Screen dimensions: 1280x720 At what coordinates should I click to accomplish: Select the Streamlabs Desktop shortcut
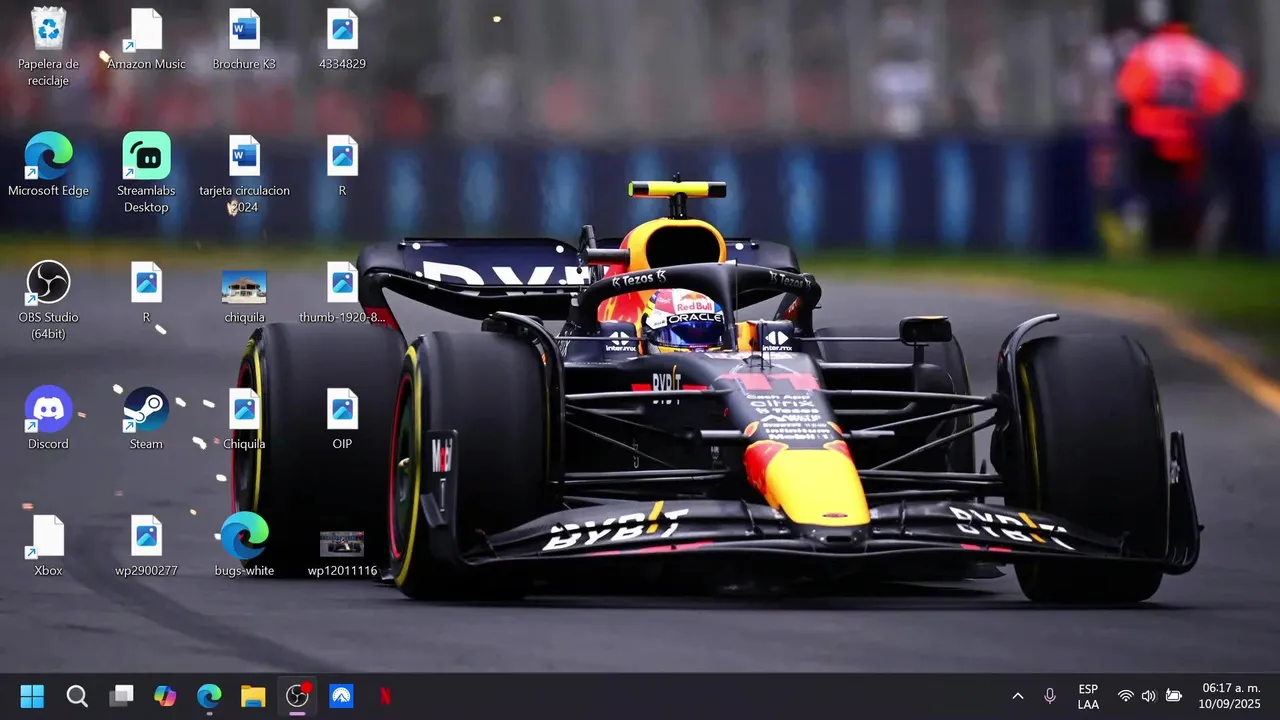coord(146,173)
